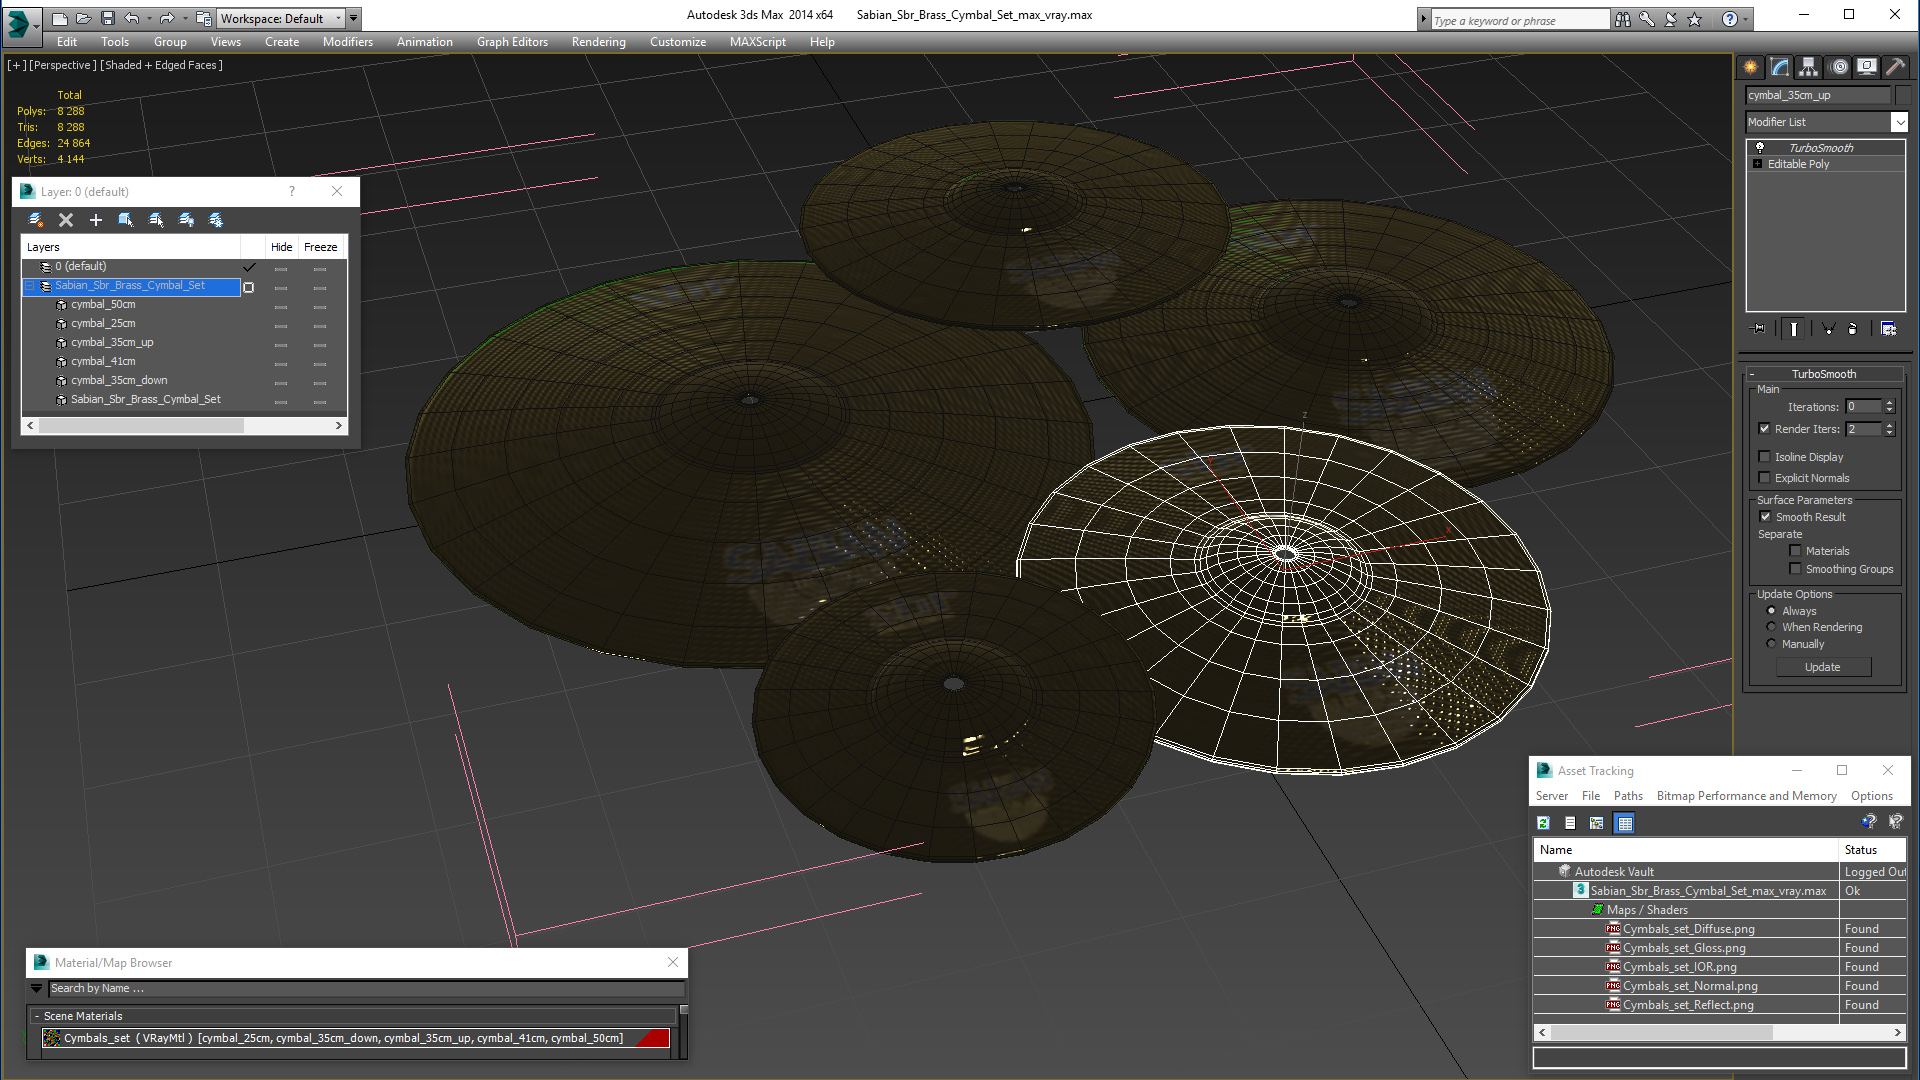Select the Always update radio button
Viewport: 1920px width, 1080px height.
tap(1772, 611)
